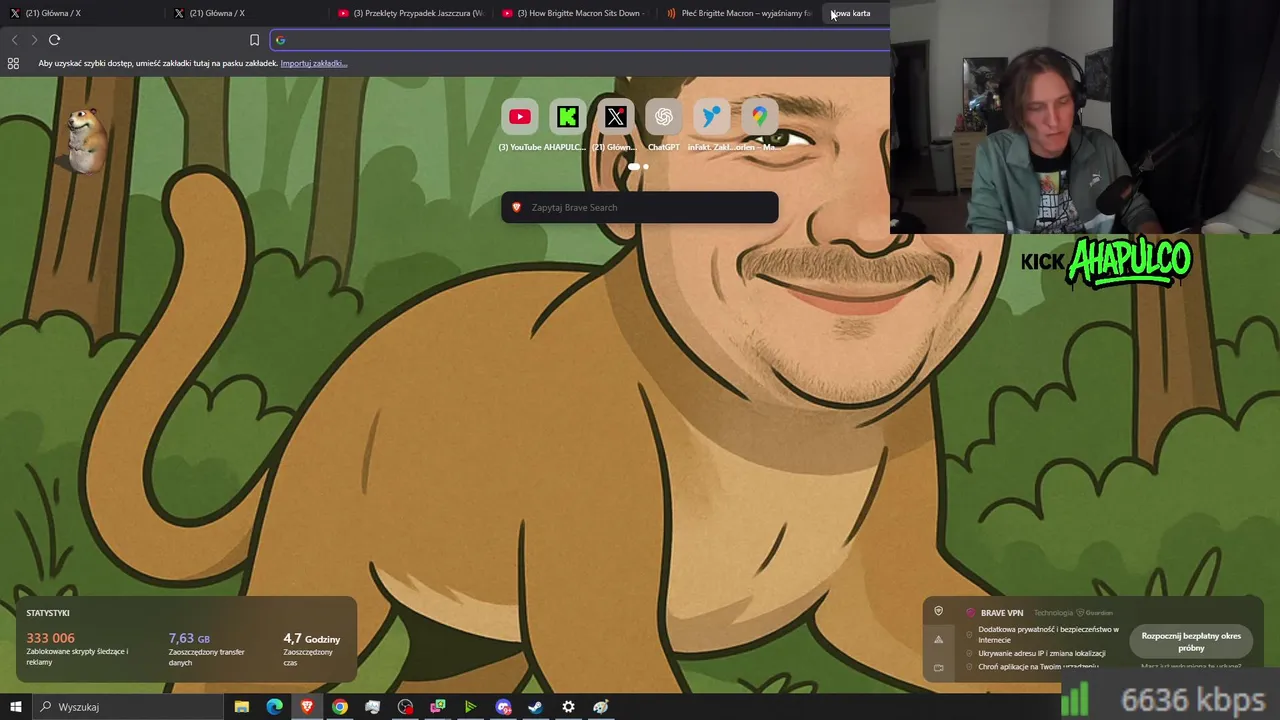This screenshot has height=720, width=1280.
Task: Click the Importuj zakładki link
Action: click(x=314, y=63)
